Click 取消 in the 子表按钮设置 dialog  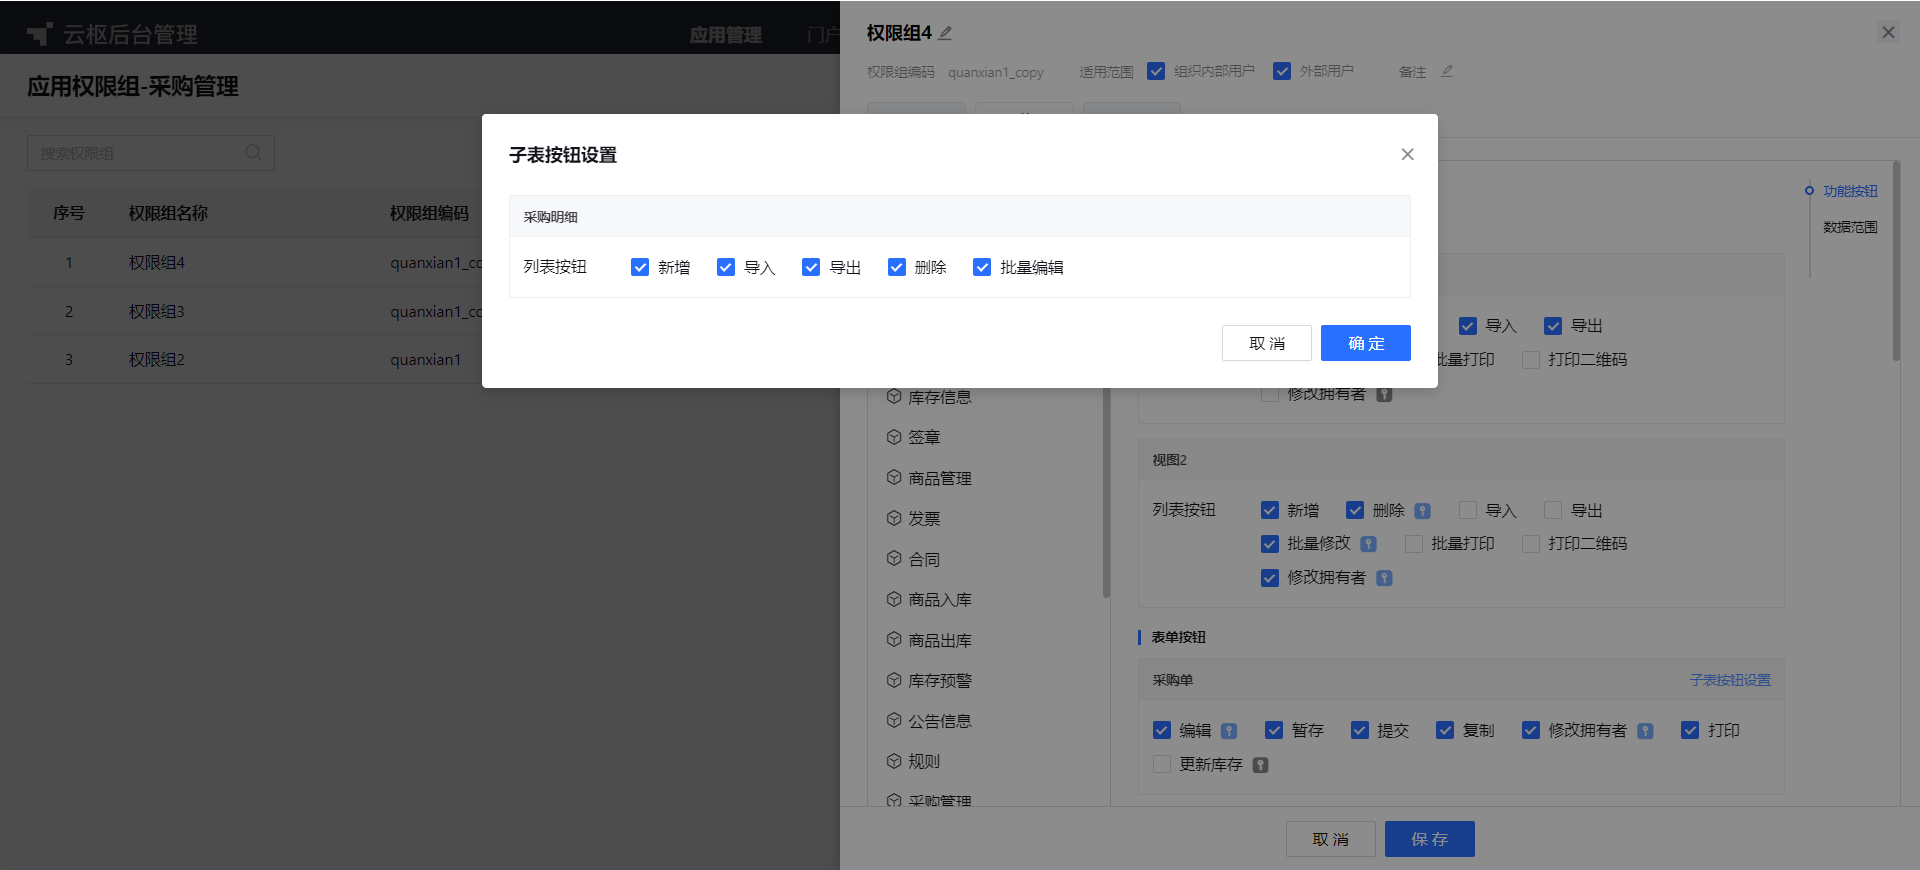point(1267,343)
